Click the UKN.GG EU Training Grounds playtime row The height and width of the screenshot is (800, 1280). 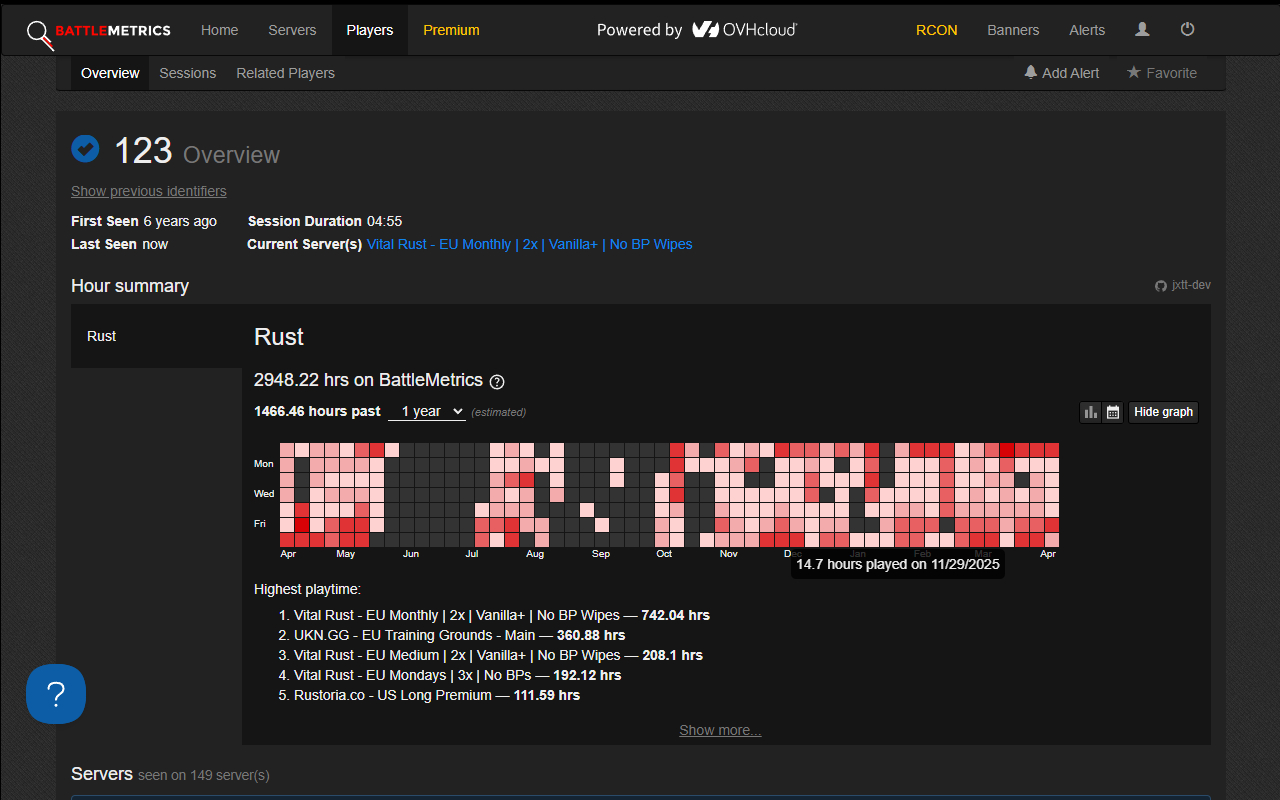pyautogui.click(x=459, y=635)
